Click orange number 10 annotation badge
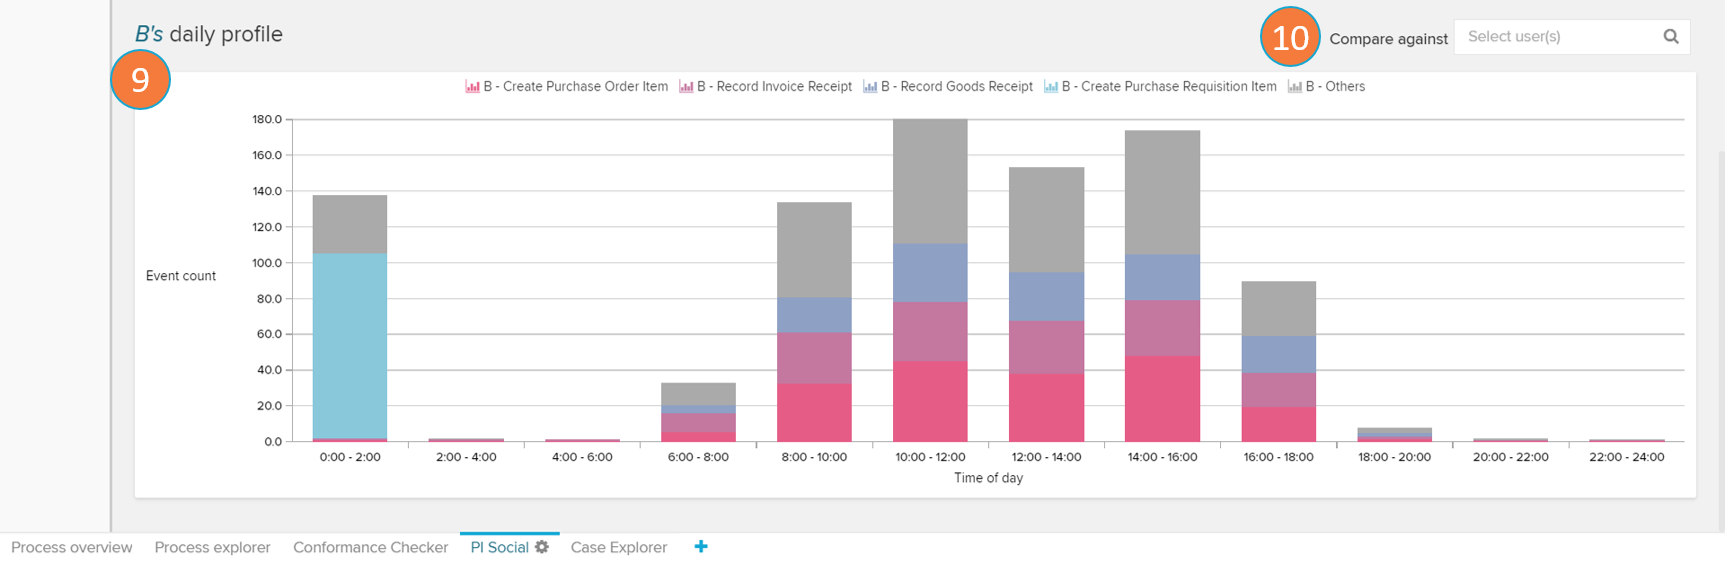Viewport: 1725px width, 561px height. [1290, 38]
